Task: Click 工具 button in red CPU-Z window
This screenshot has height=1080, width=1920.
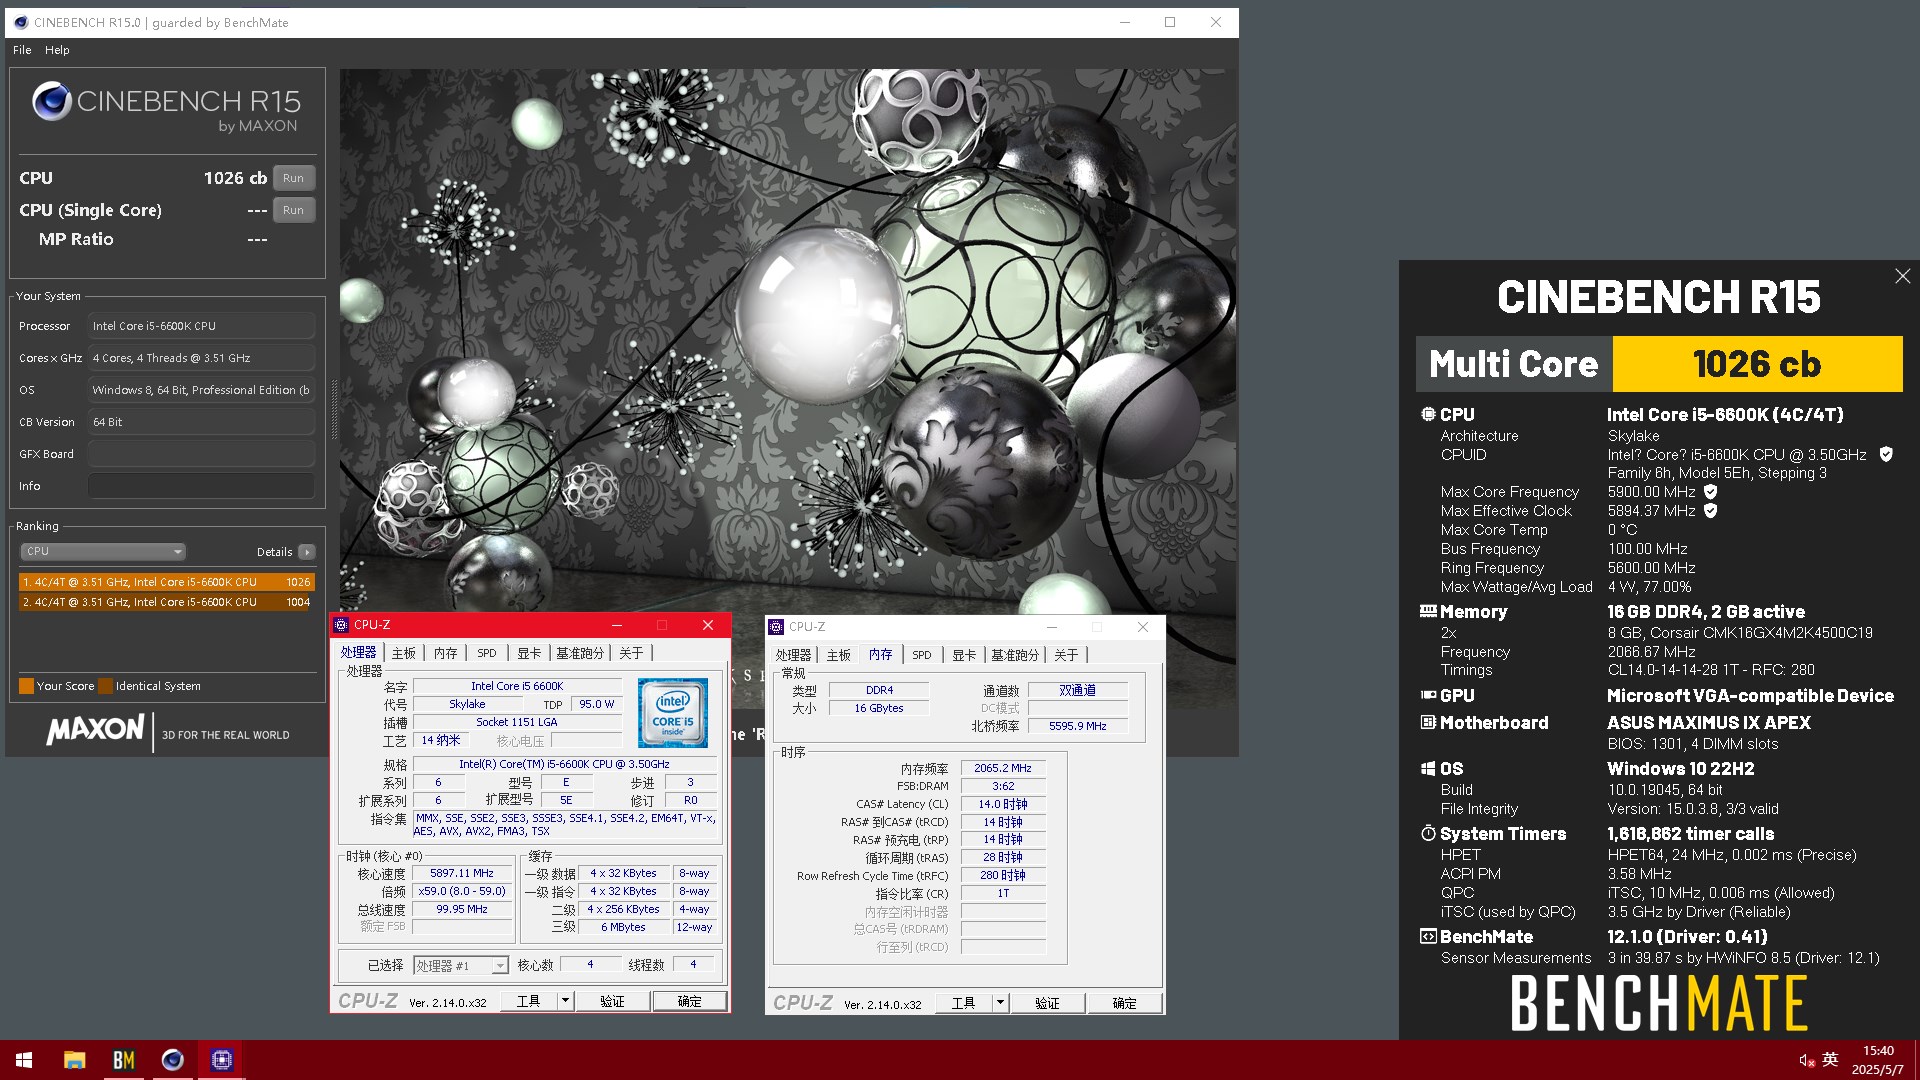Action: 529,1001
